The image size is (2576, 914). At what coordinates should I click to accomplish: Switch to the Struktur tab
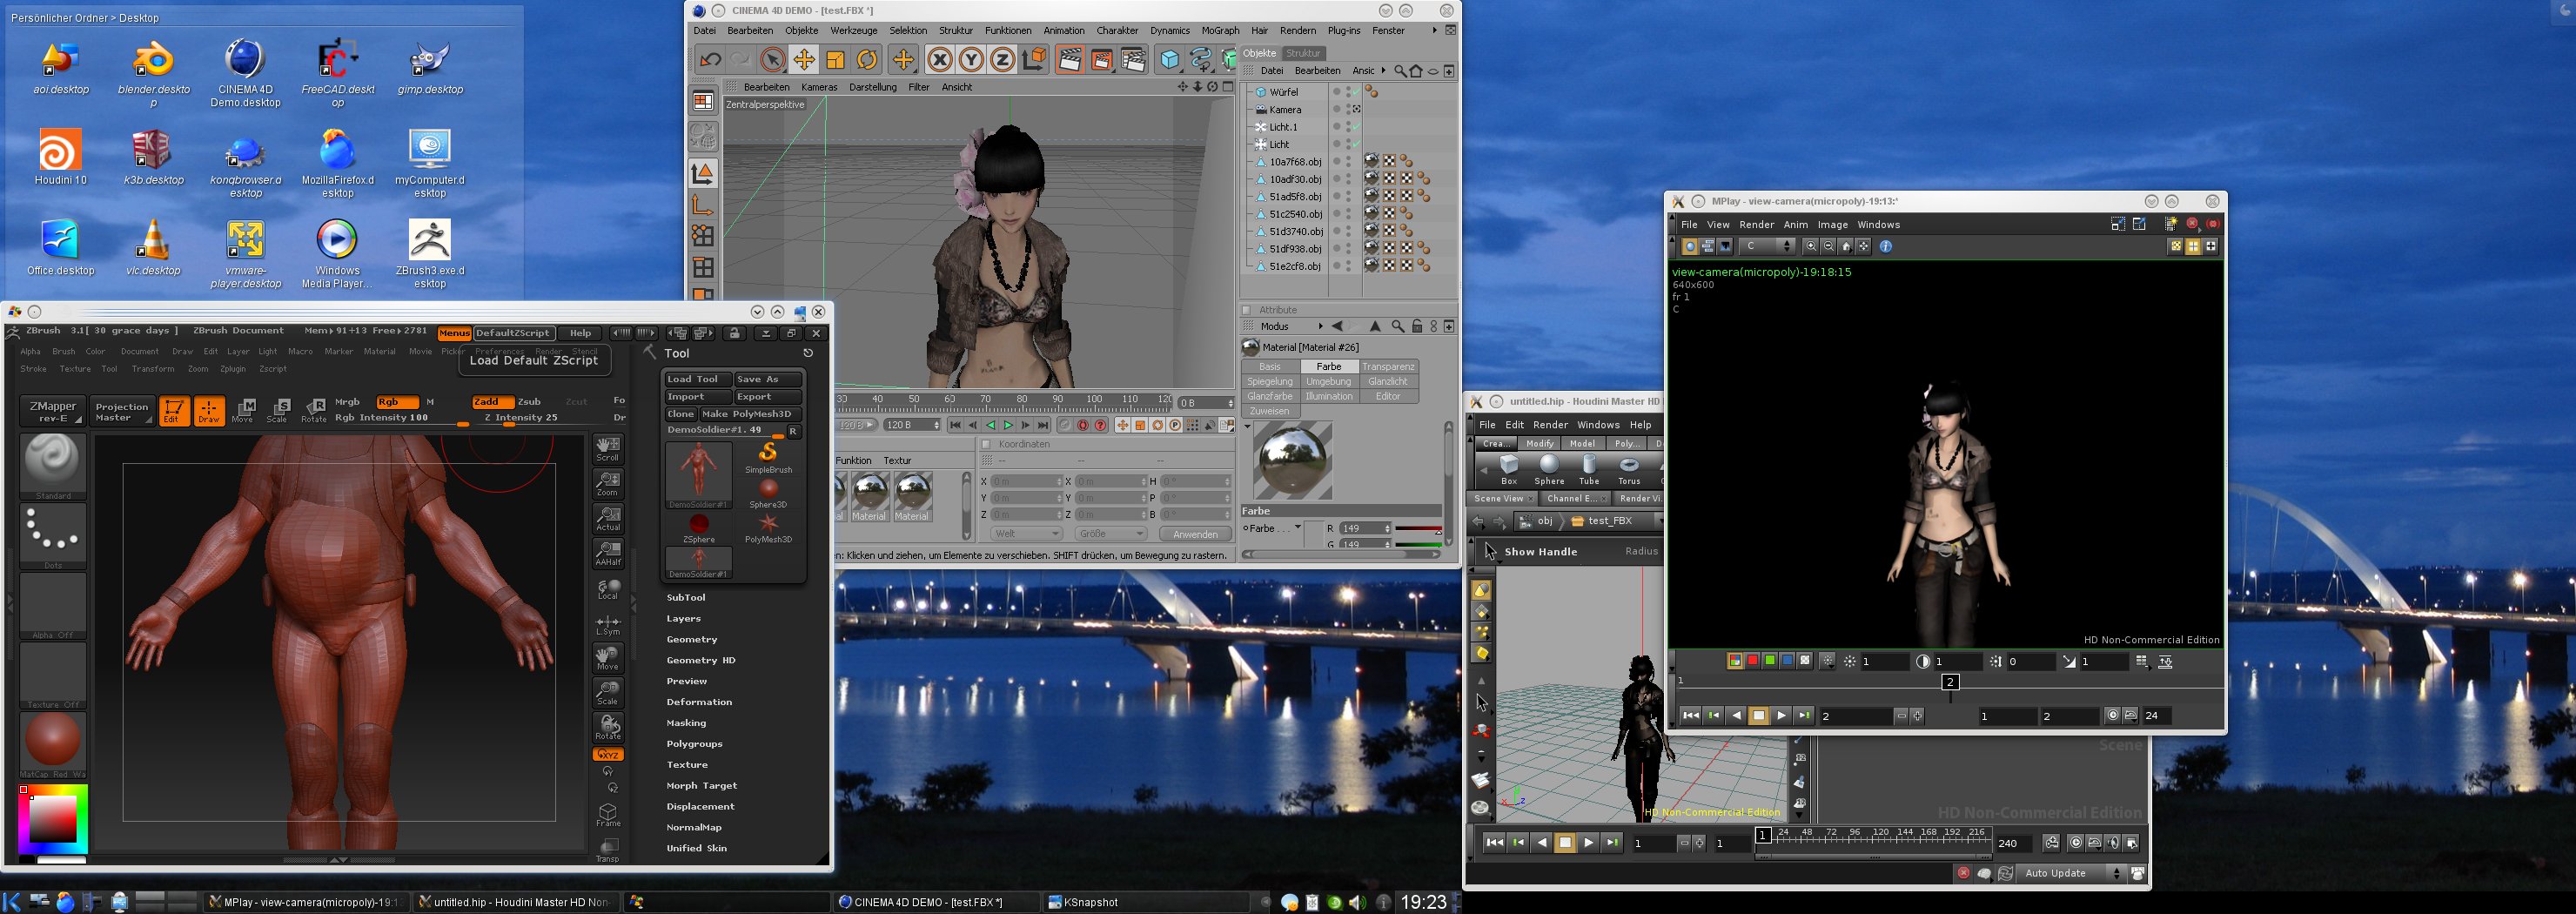(x=1302, y=53)
